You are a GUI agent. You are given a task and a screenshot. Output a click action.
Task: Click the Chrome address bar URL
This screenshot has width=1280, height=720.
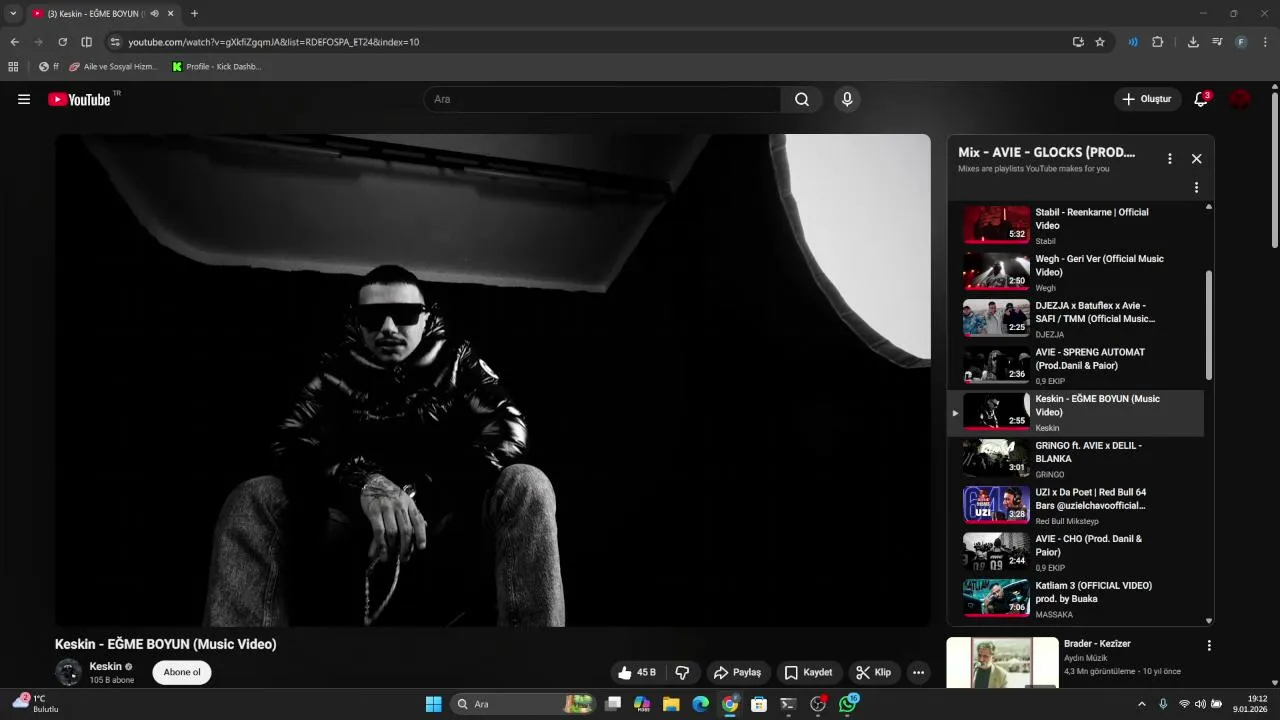pyautogui.click(x=273, y=42)
